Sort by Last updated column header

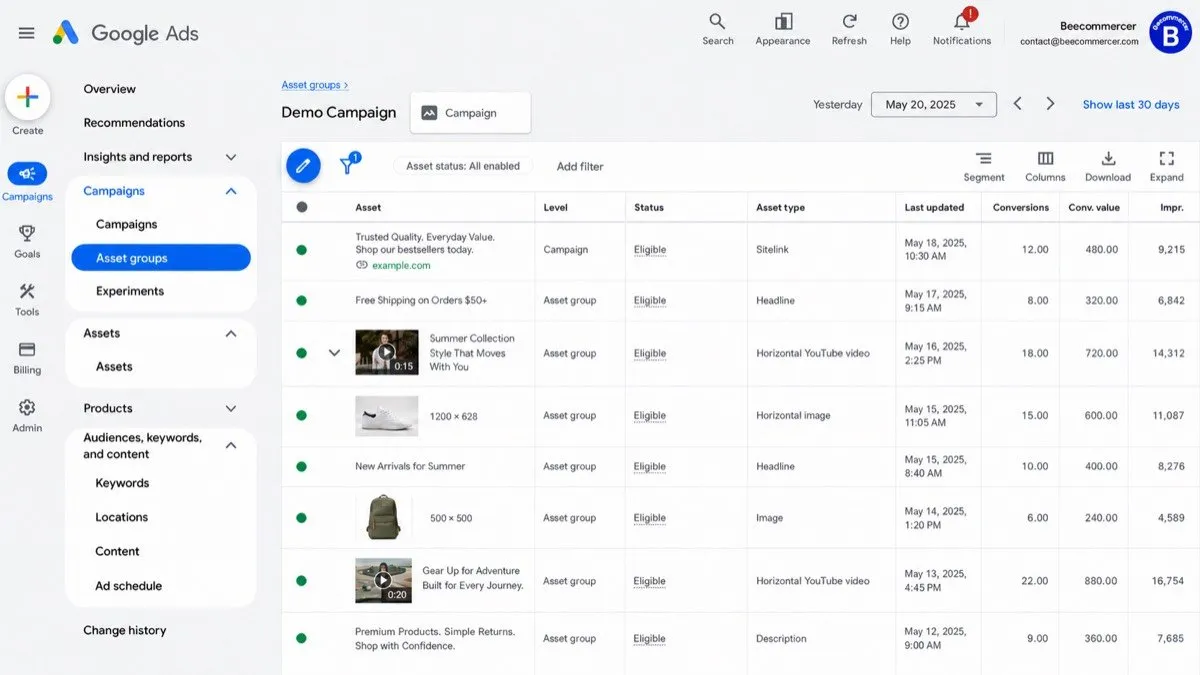click(934, 207)
